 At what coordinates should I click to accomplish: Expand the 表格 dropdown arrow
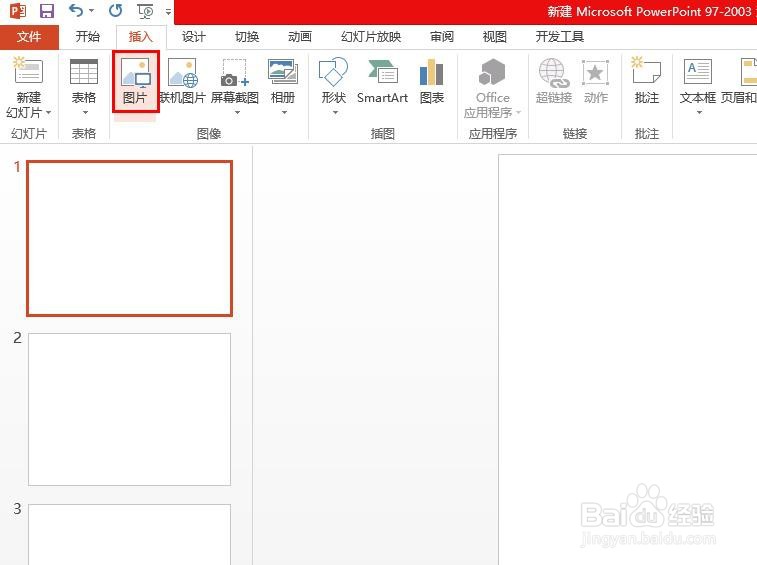coord(85,113)
